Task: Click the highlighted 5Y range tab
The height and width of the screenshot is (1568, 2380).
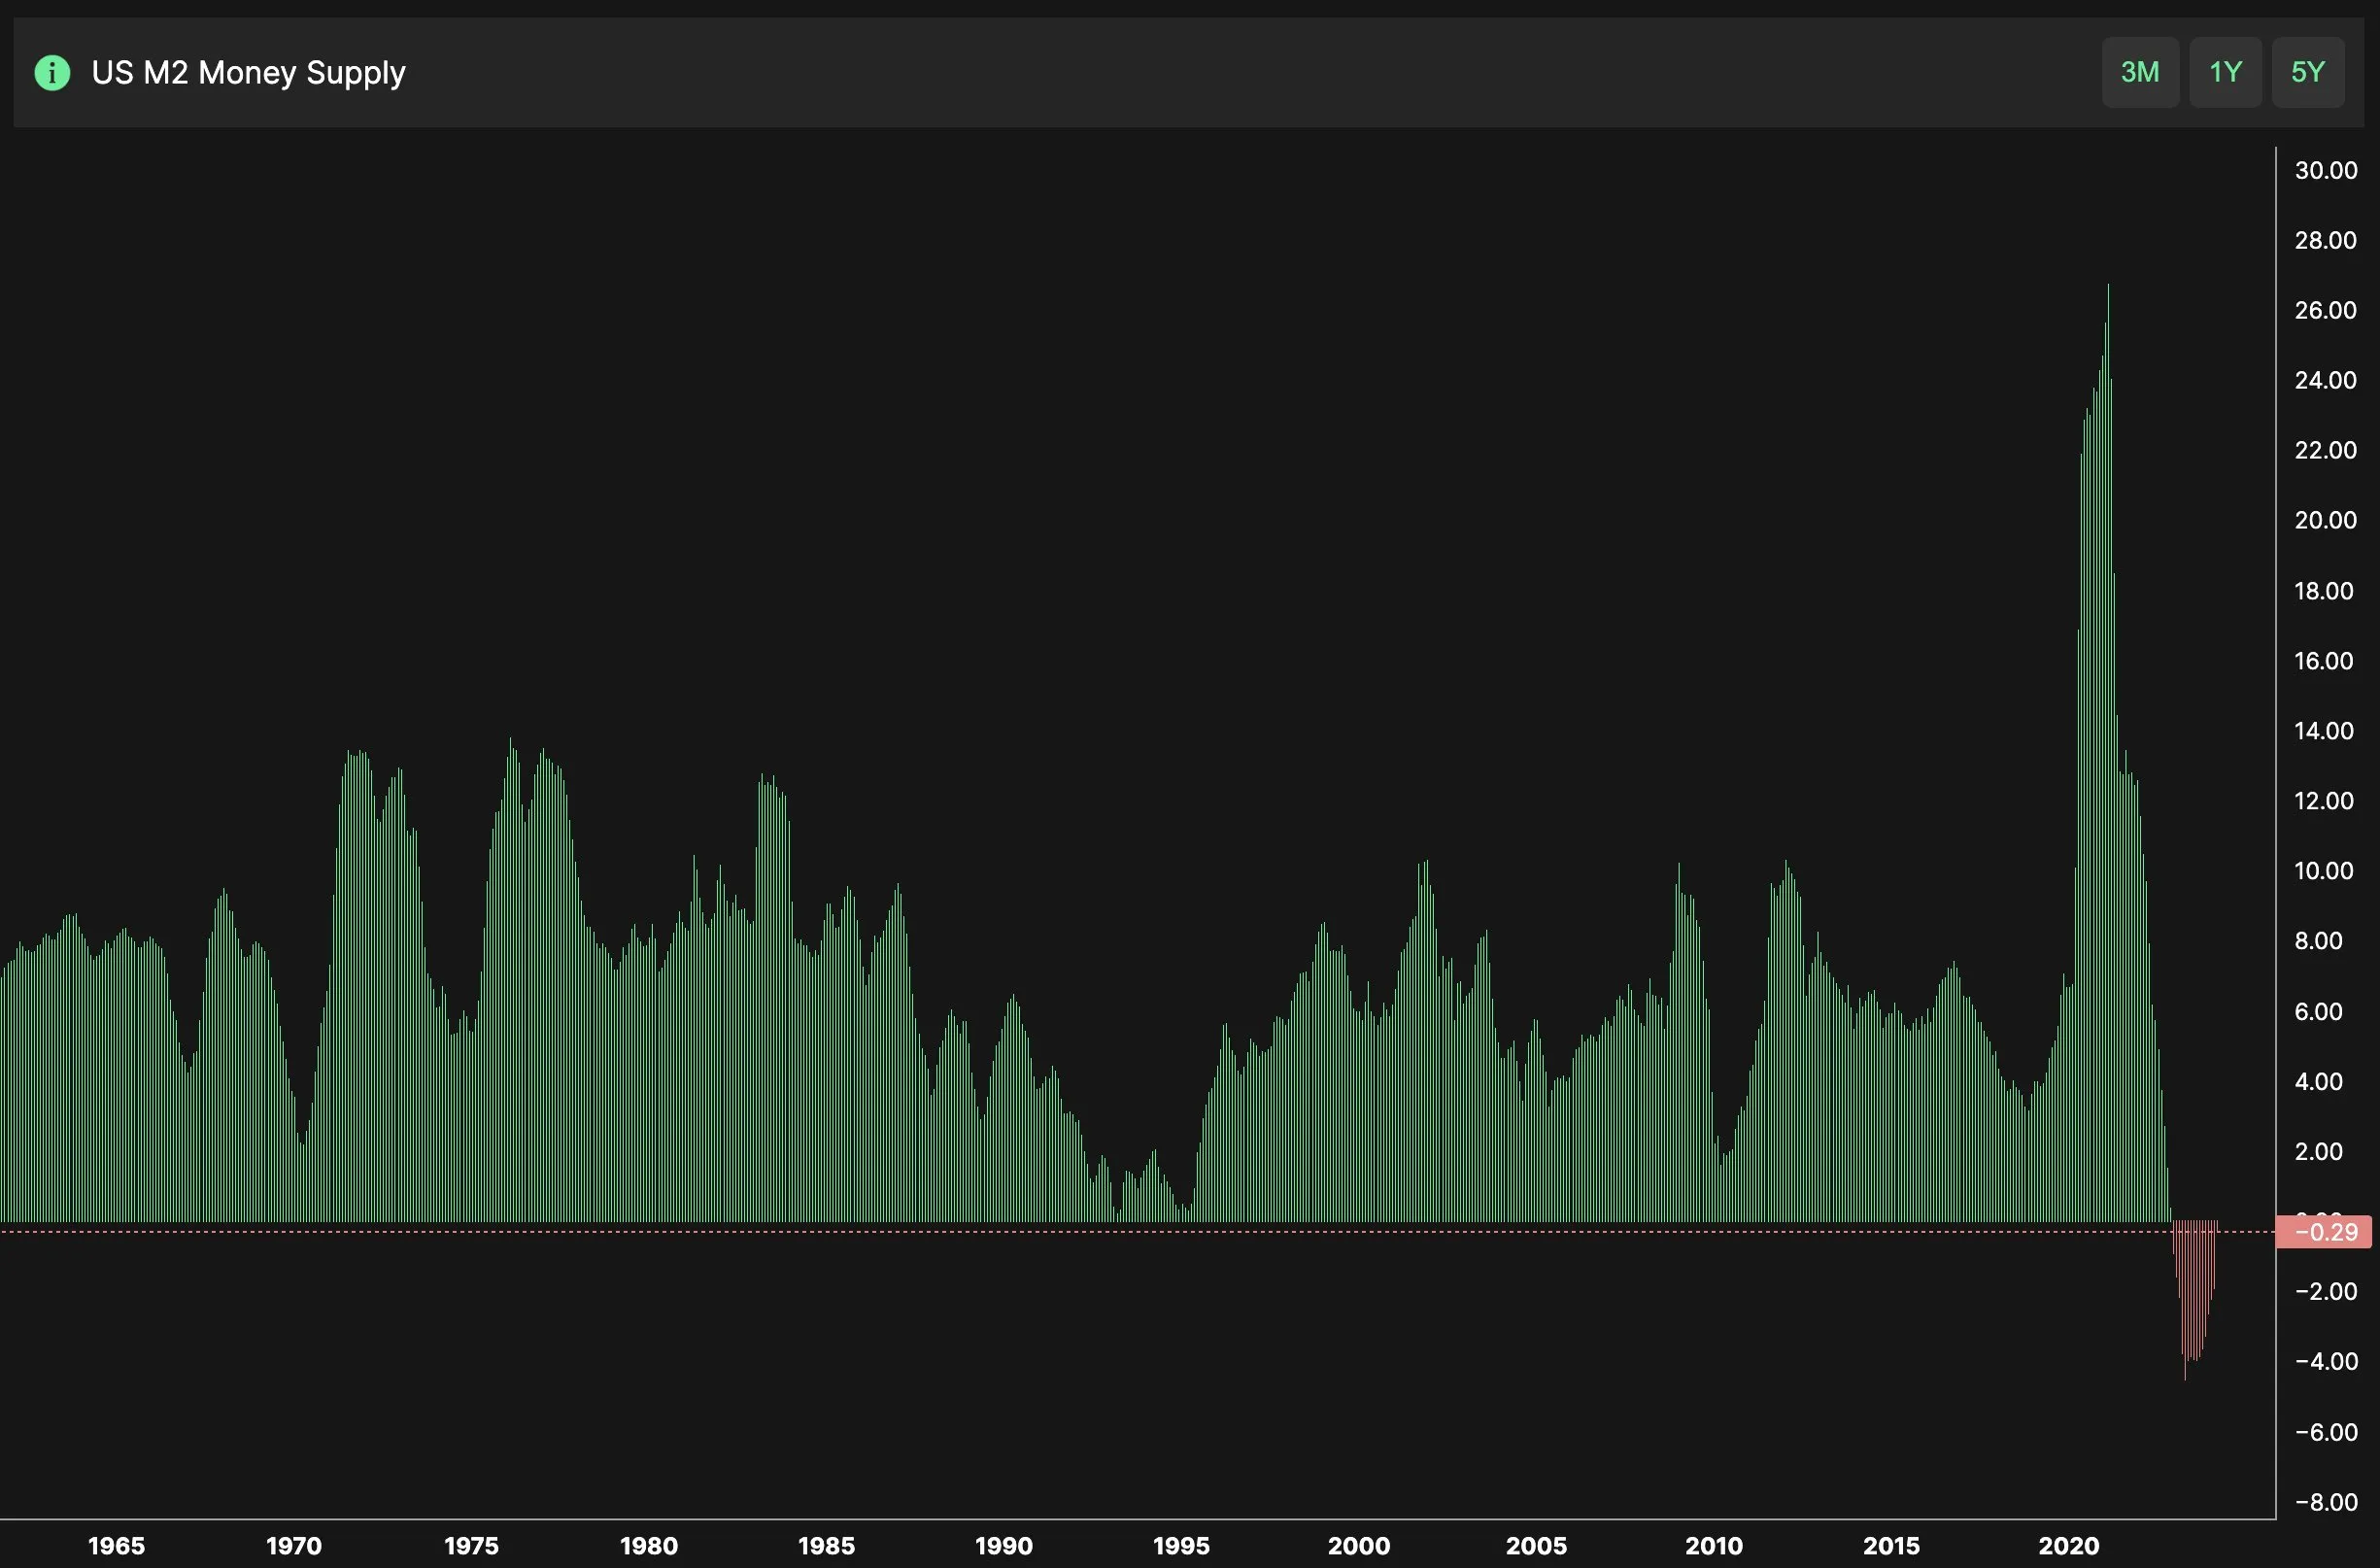Action: click(x=2309, y=72)
